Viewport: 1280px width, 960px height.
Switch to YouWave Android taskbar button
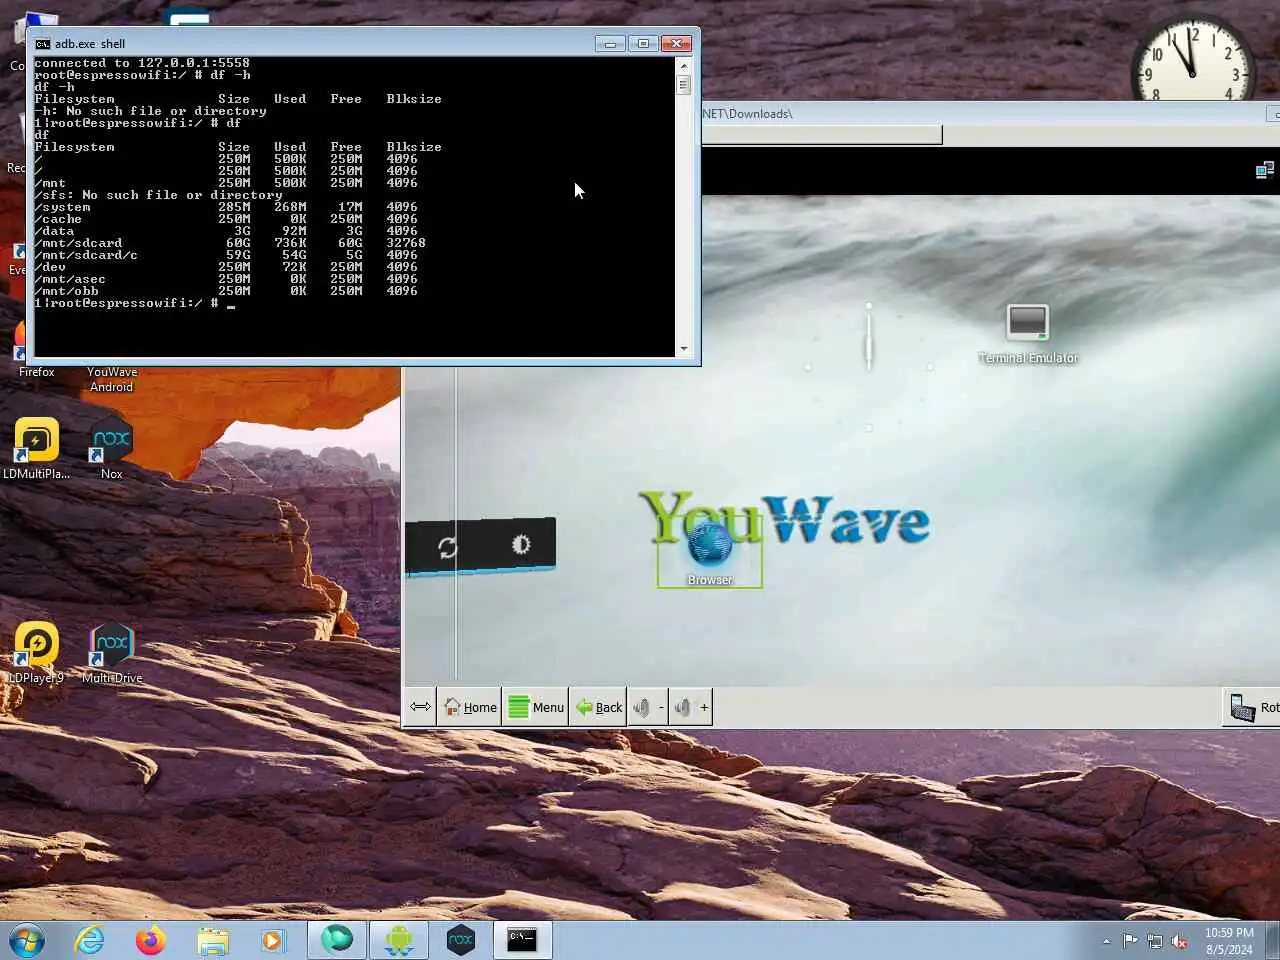click(x=398, y=940)
